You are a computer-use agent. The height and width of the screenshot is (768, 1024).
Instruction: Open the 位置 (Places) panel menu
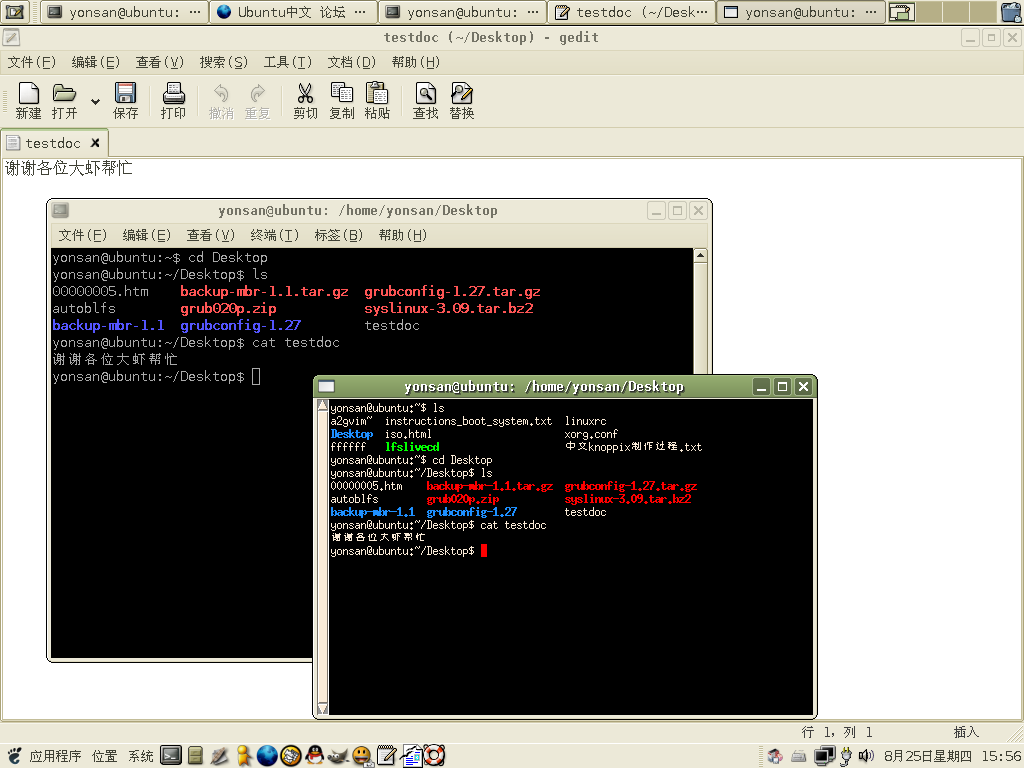point(104,756)
